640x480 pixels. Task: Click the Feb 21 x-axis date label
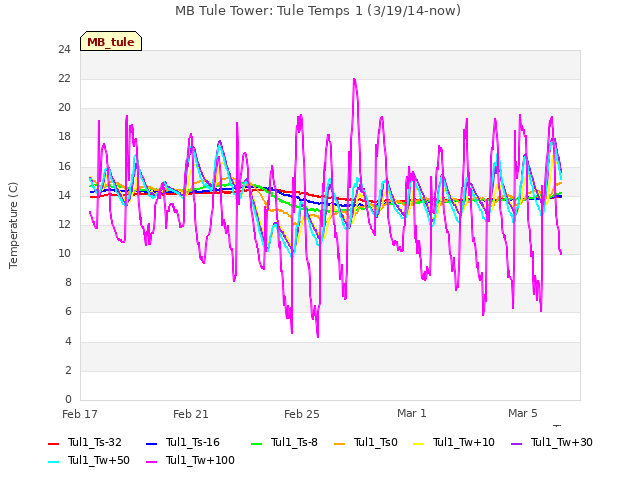(191, 414)
